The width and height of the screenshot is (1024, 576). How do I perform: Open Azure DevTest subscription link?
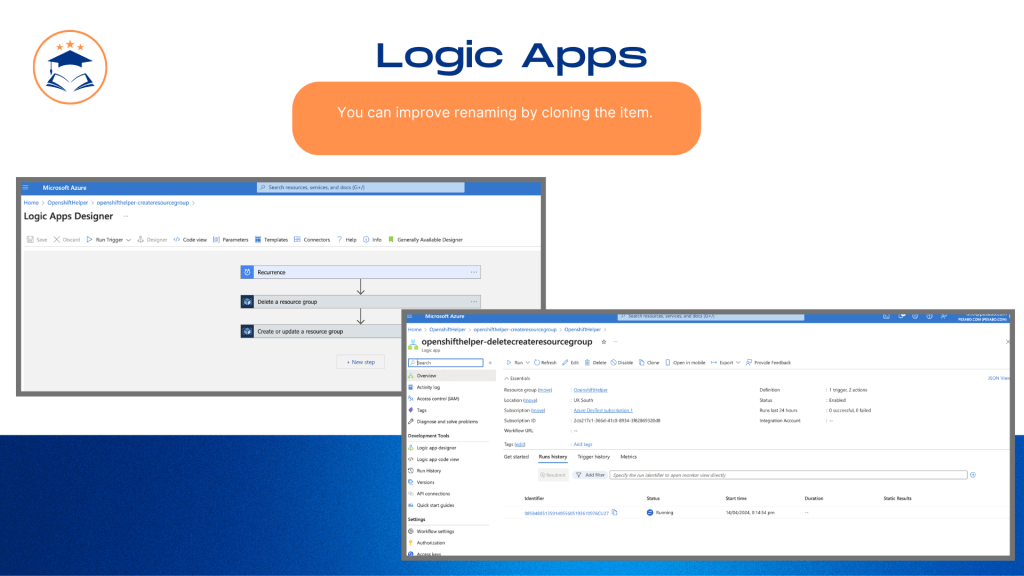coord(603,411)
